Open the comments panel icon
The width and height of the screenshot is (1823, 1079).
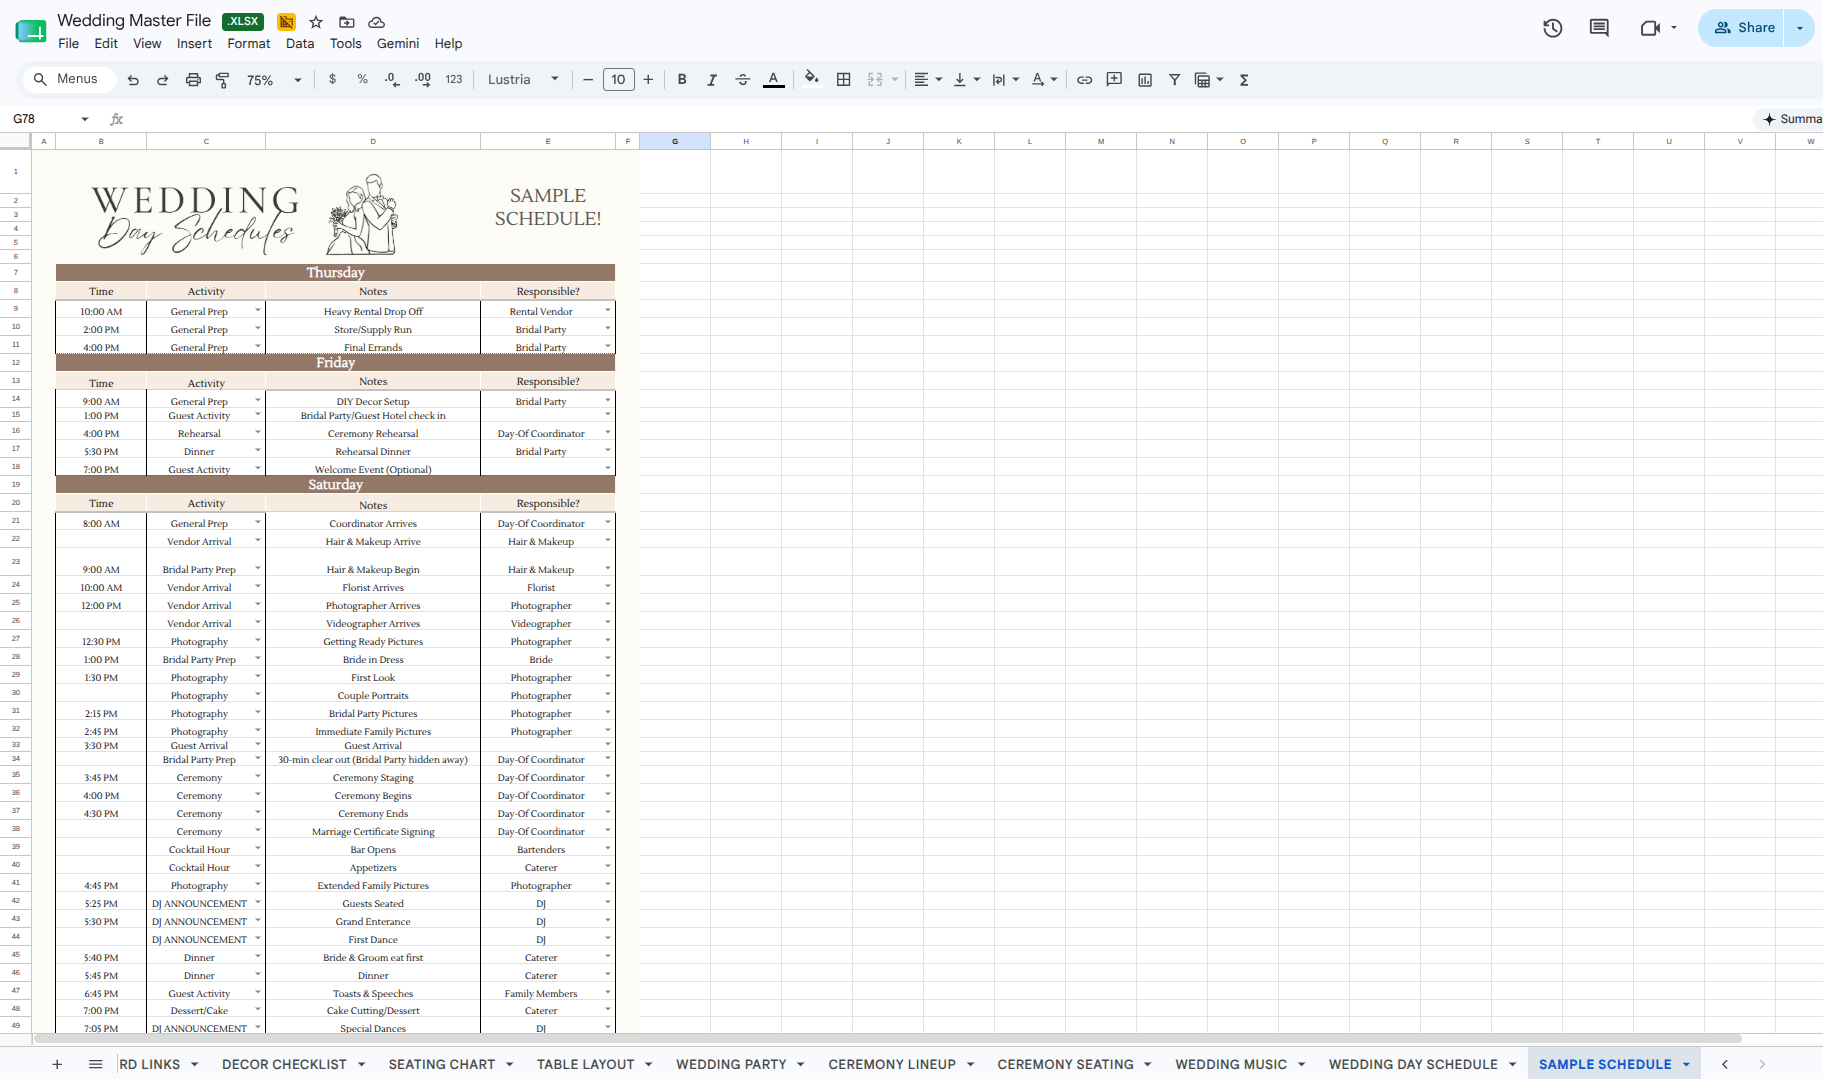pyautogui.click(x=1599, y=28)
